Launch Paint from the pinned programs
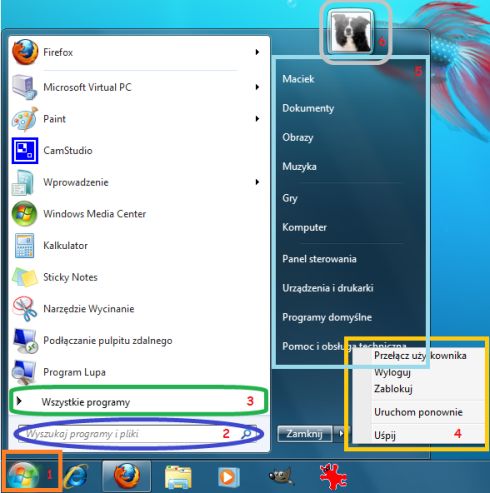 (138, 119)
